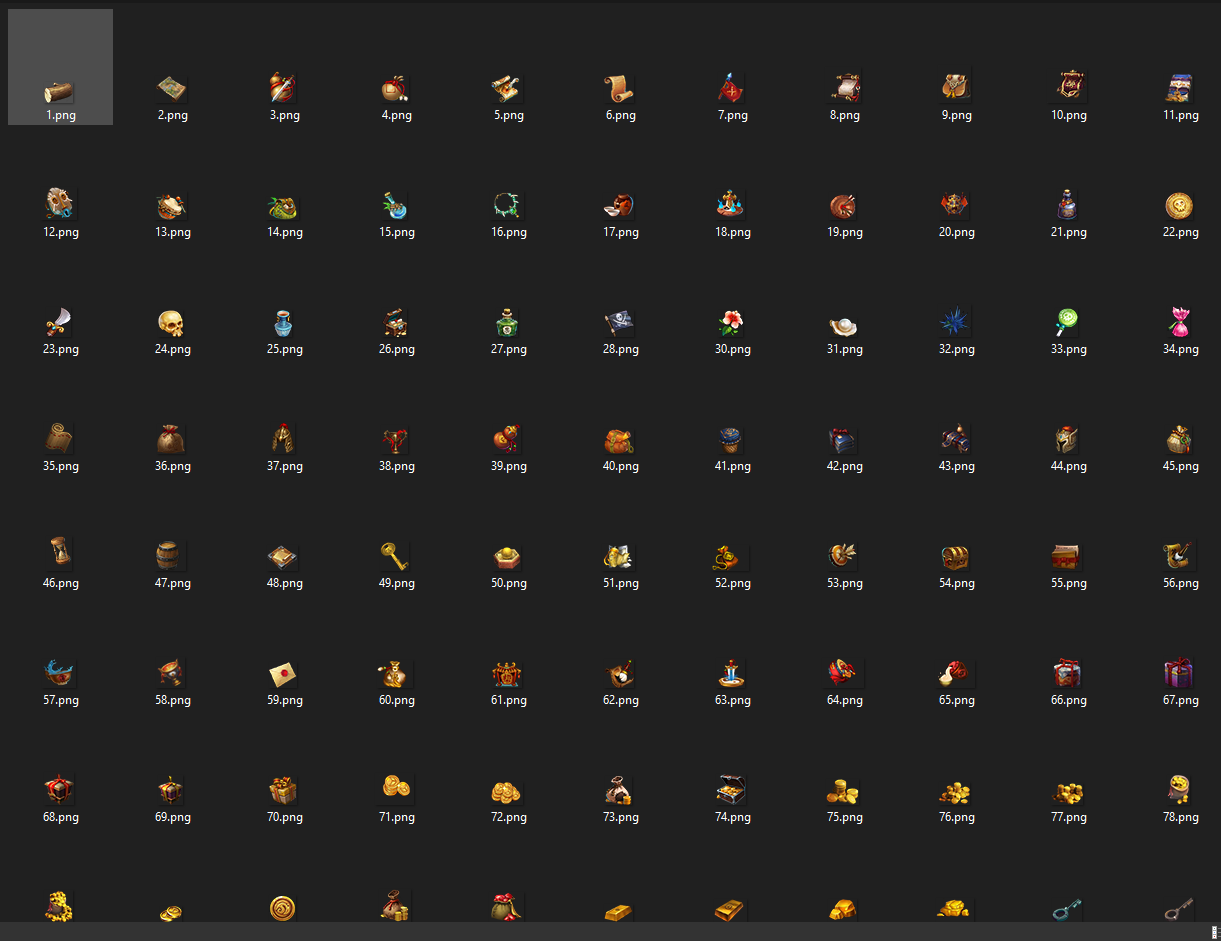Viewport: 1221px width, 941px height.
Task: Click the file name 20.png
Action: [956, 232]
